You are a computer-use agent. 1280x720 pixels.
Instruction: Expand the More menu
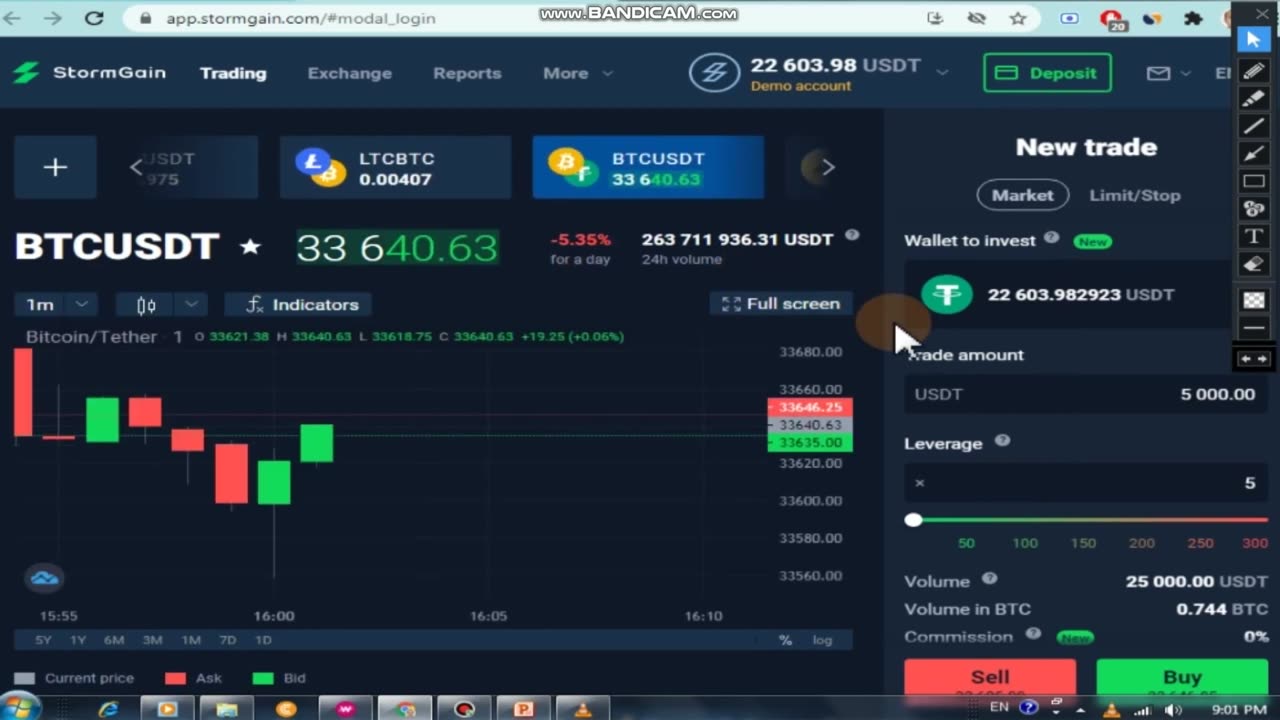coord(578,73)
